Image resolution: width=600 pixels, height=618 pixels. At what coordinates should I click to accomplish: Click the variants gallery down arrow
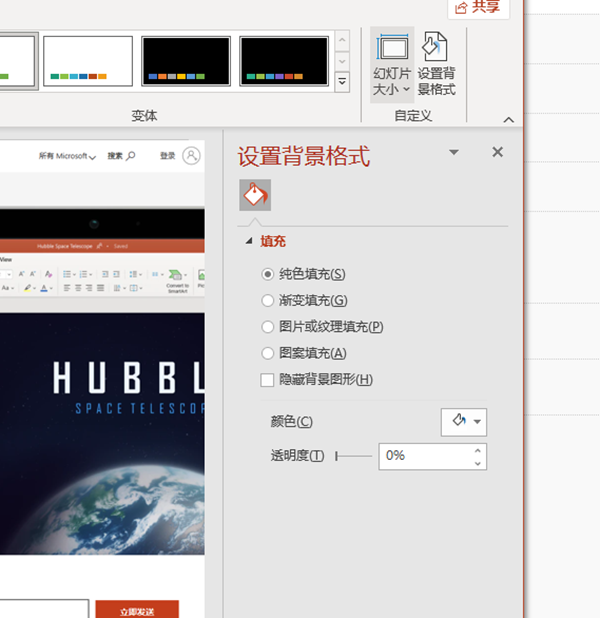(x=342, y=61)
